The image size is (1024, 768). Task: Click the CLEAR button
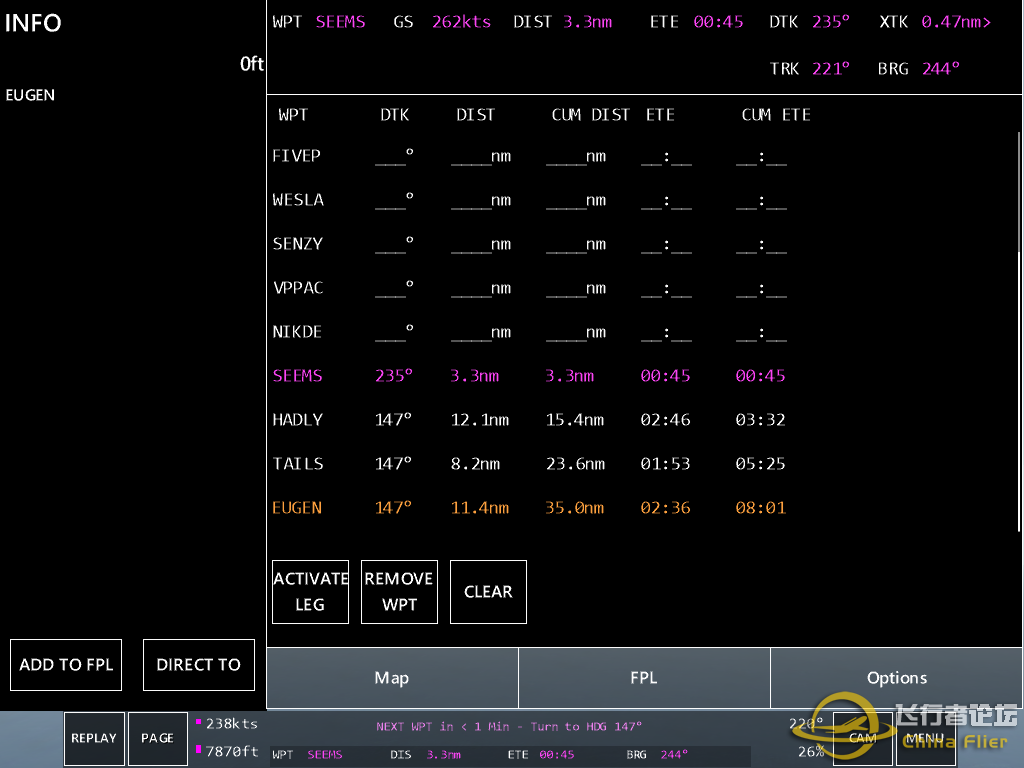point(488,592)
